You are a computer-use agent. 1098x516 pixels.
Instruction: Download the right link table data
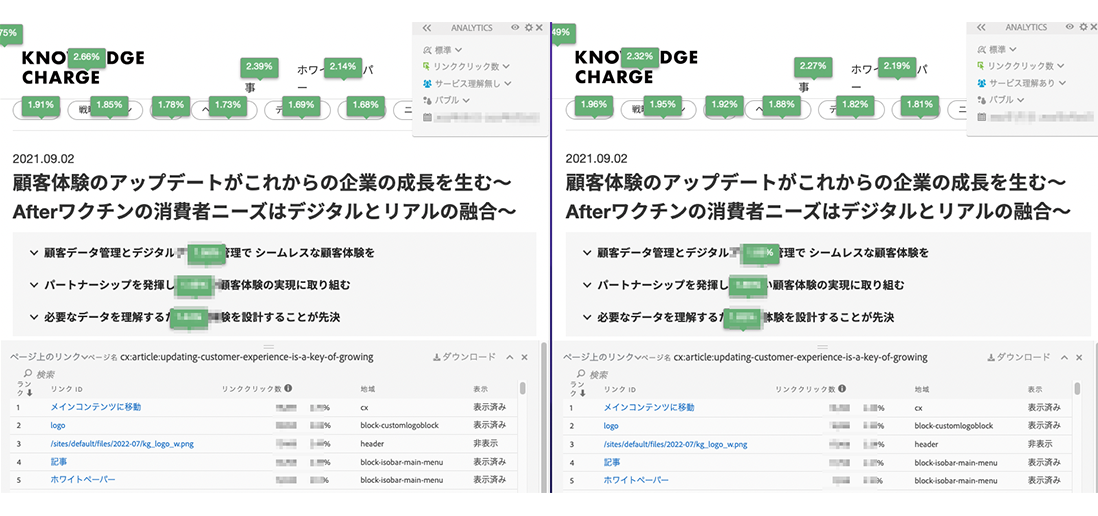1018,357
